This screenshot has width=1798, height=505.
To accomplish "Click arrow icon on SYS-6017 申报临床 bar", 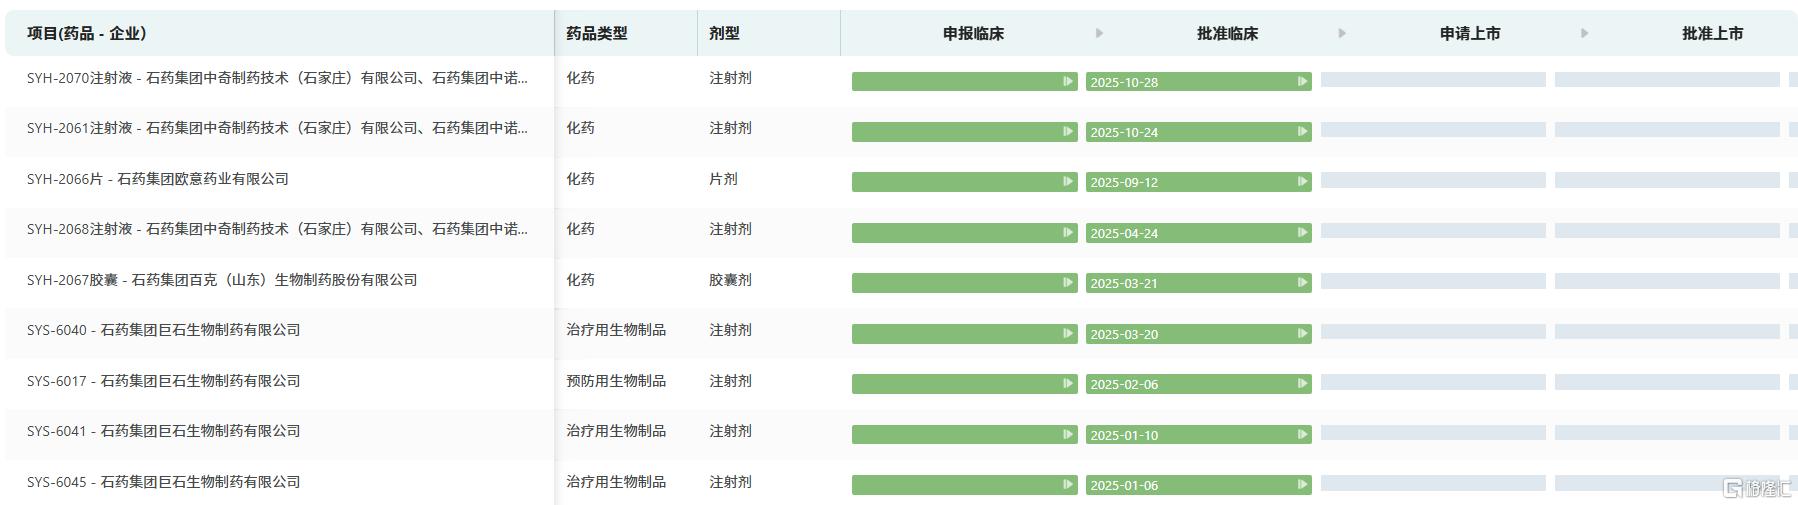I will coord(1068,383).
